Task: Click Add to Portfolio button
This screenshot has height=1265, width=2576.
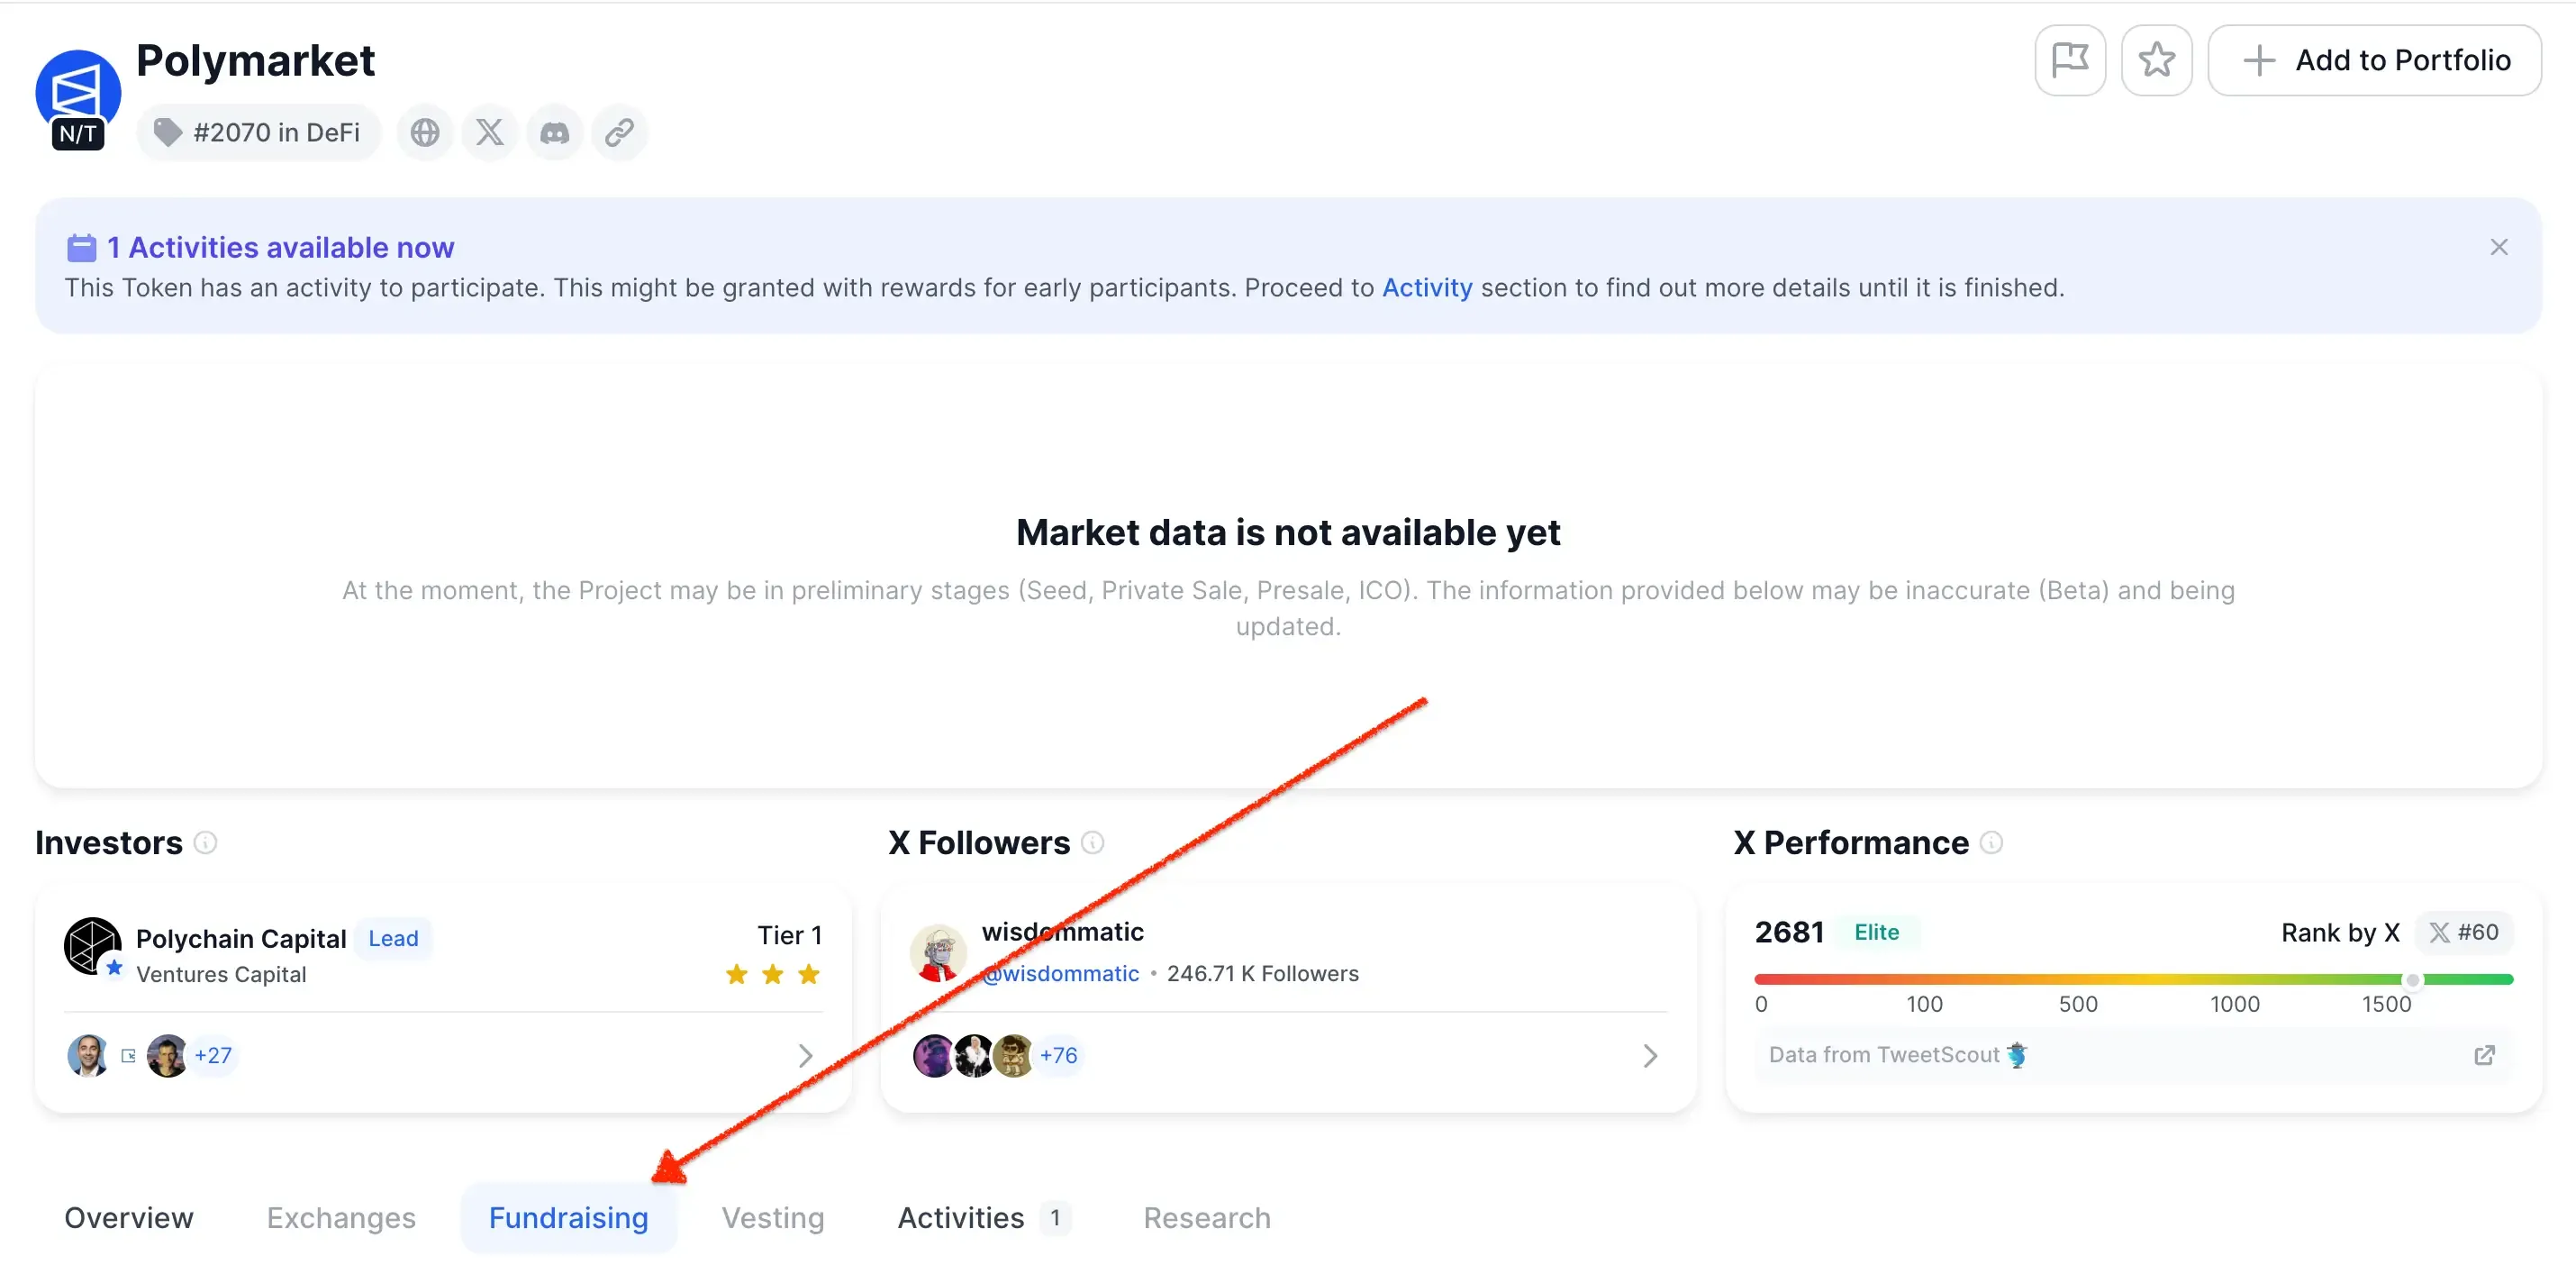Action: click(2374, 60)
